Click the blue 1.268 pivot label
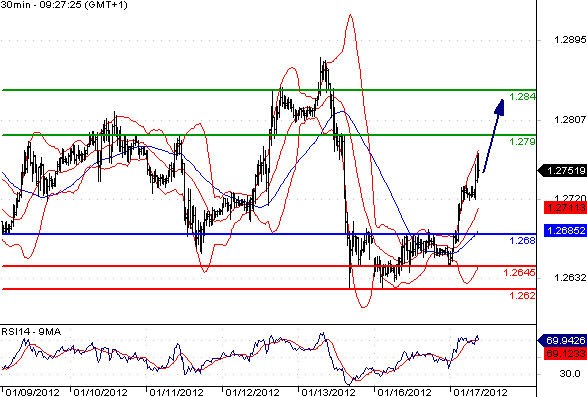The width and height of the screenshot is (587, 397). [x=522, y=240]
